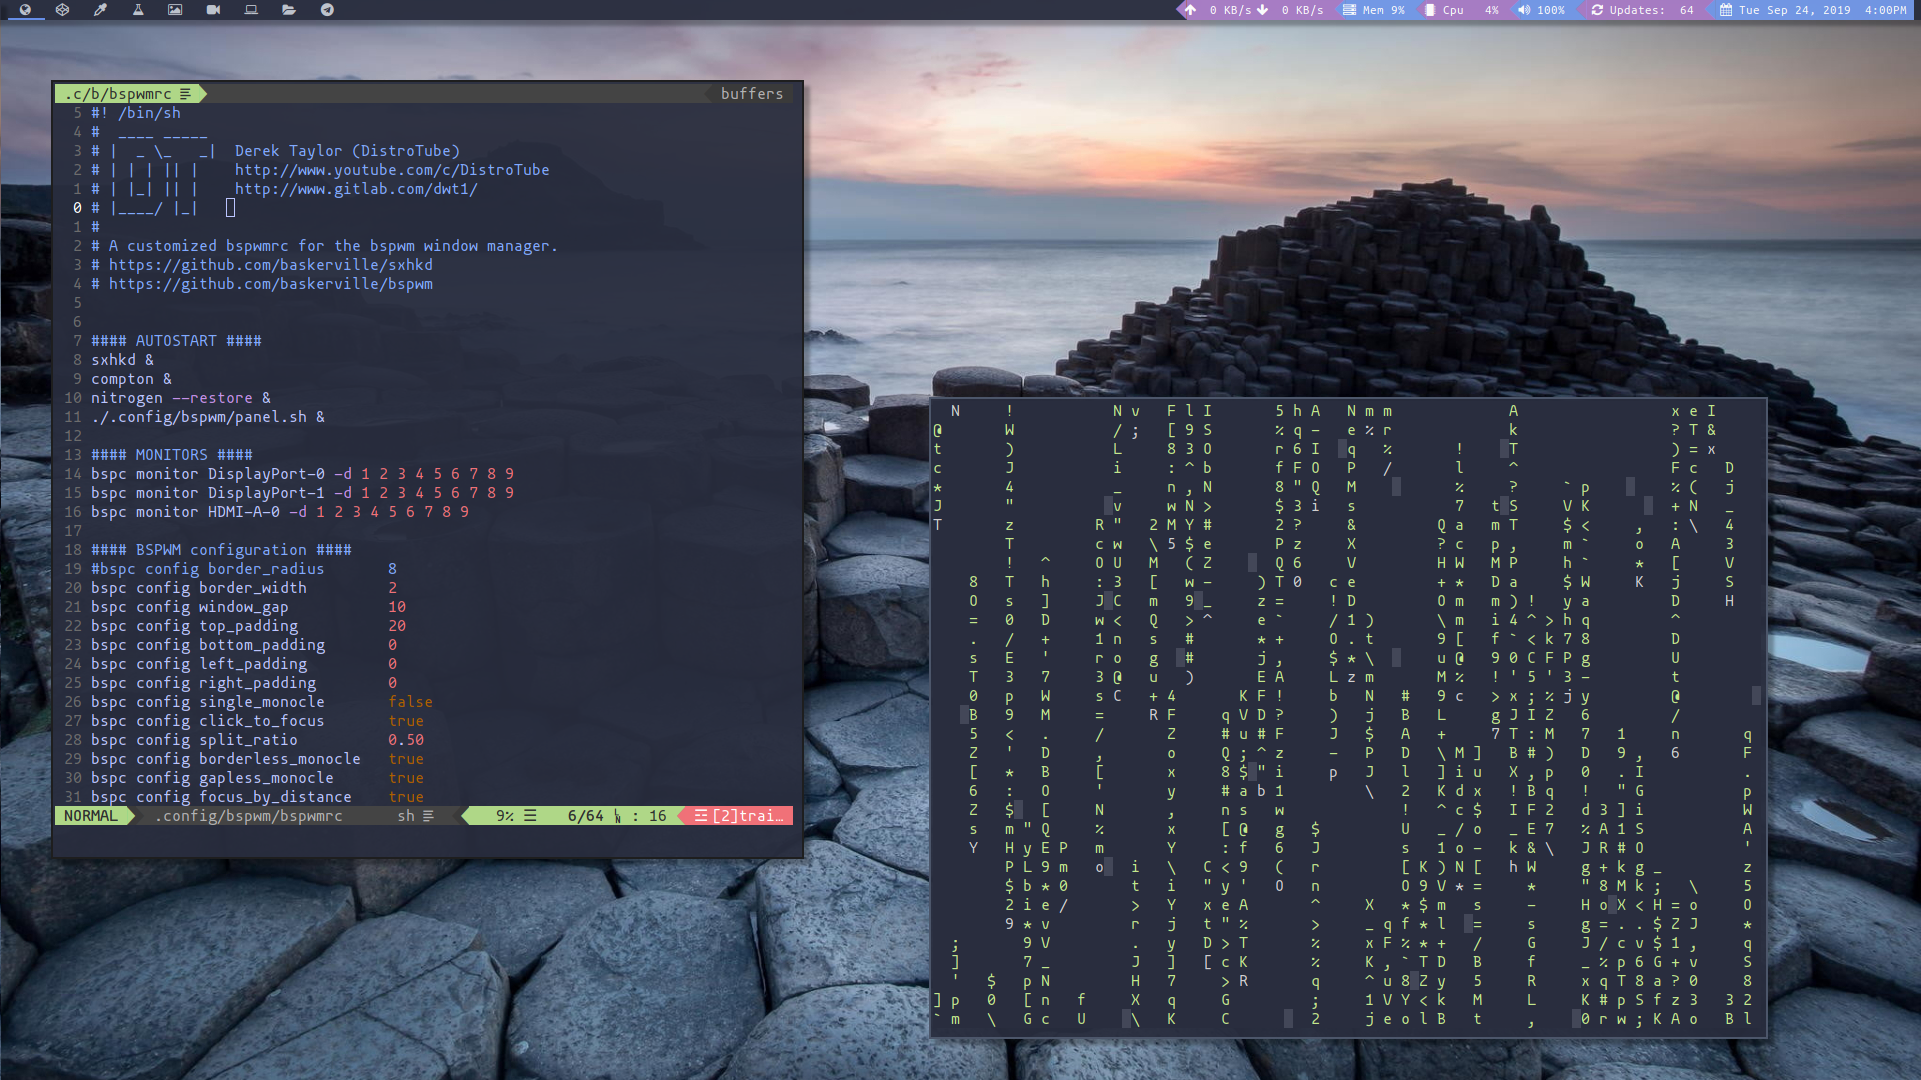The height and width of the screenshot is (1080, 1921).
Task: Select the laptop workspace icon
Action: (x=251, y=10)
